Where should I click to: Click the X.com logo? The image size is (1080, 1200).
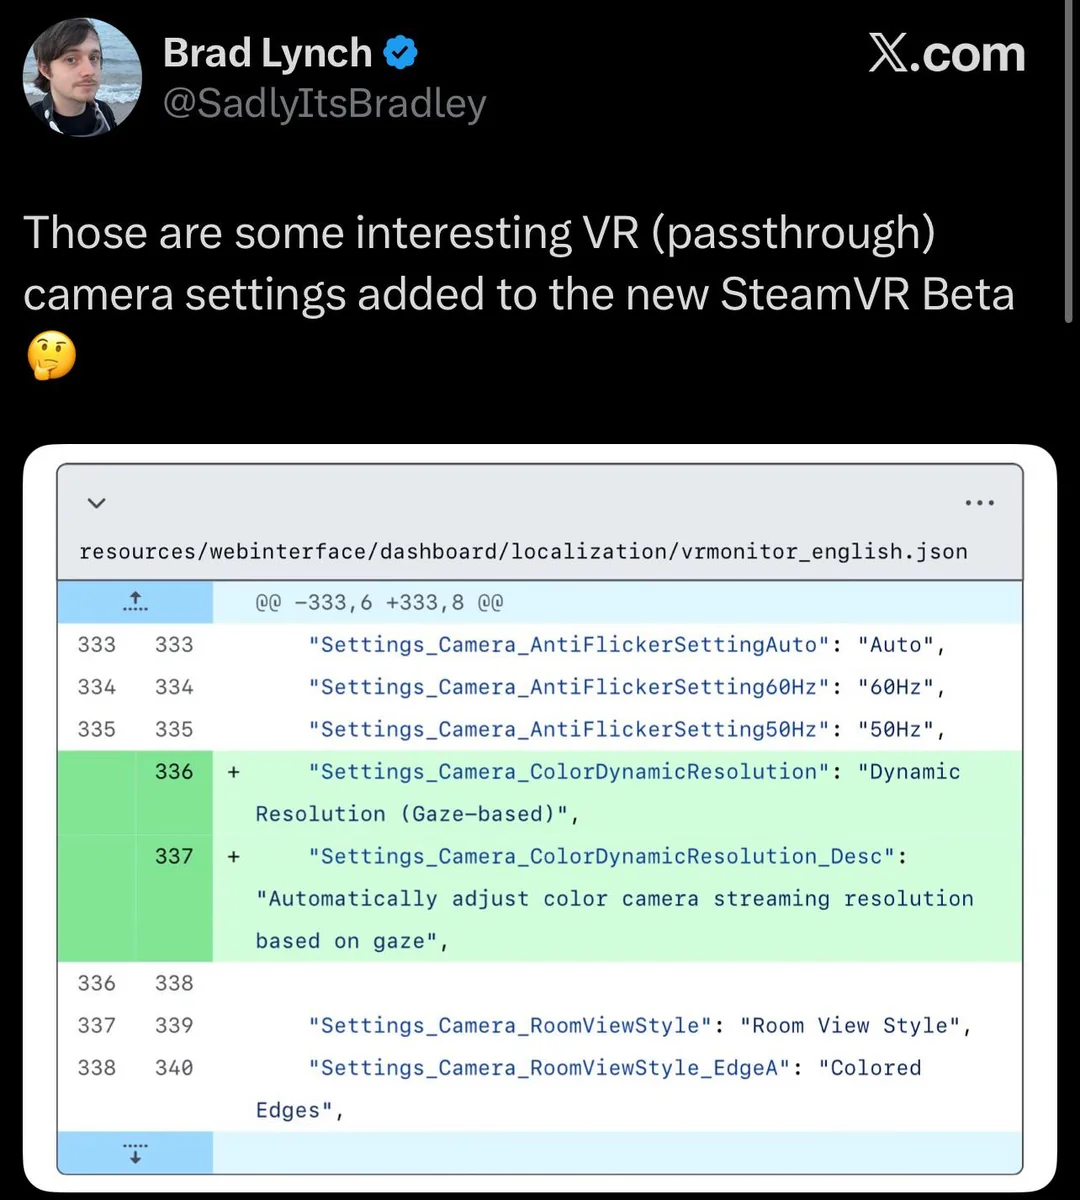pyautogui.click(x=946, y=53)
